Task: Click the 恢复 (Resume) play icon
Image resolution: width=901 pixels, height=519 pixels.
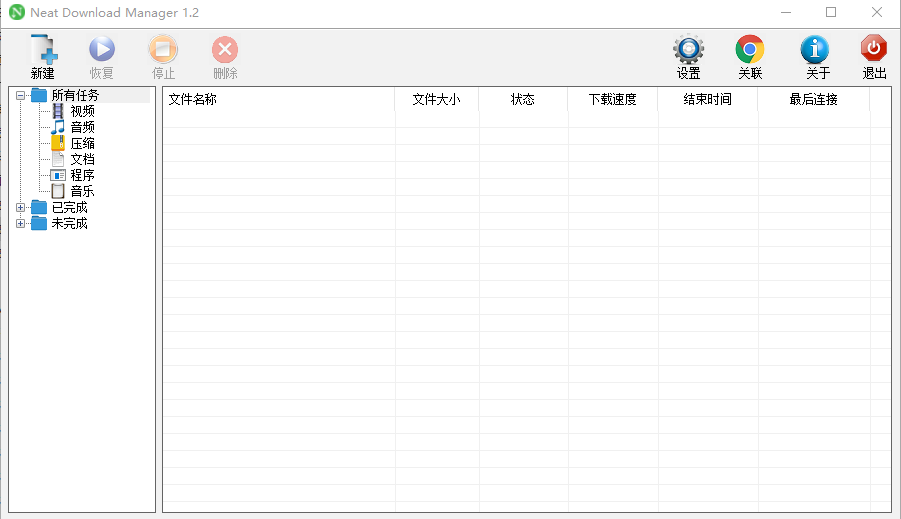Action: pos(102,49)
